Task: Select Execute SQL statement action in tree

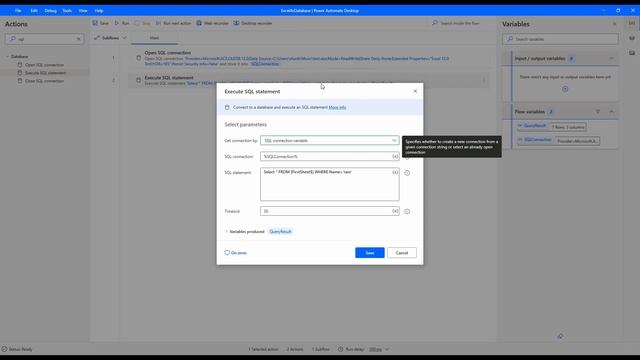Action: (45, 73)
